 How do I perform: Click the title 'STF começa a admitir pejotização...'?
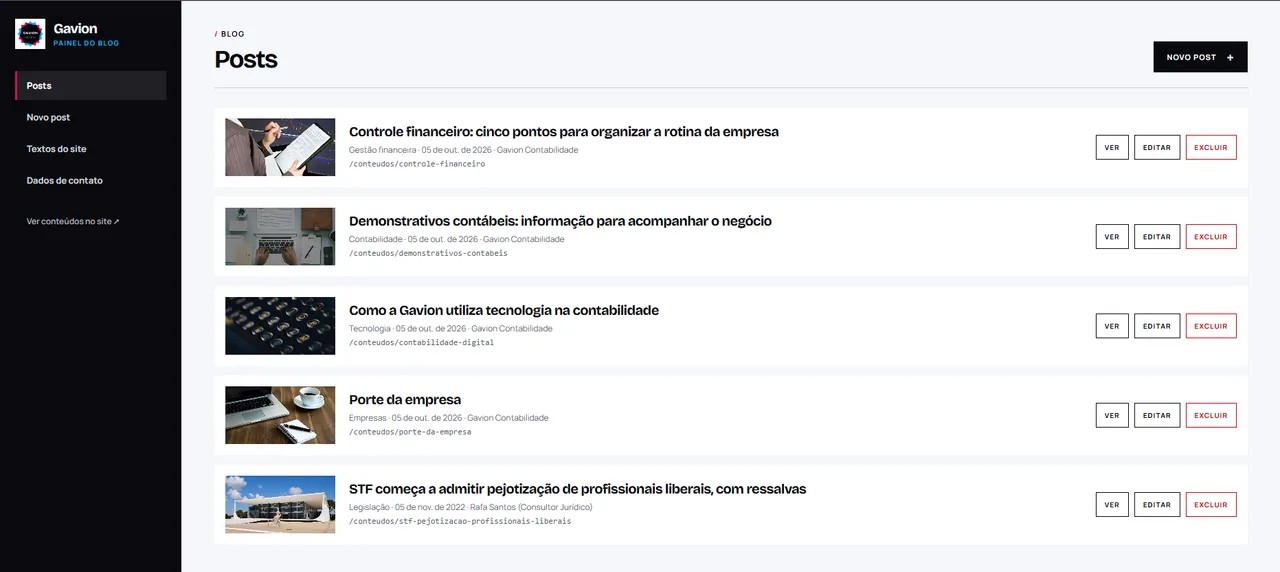577,489
